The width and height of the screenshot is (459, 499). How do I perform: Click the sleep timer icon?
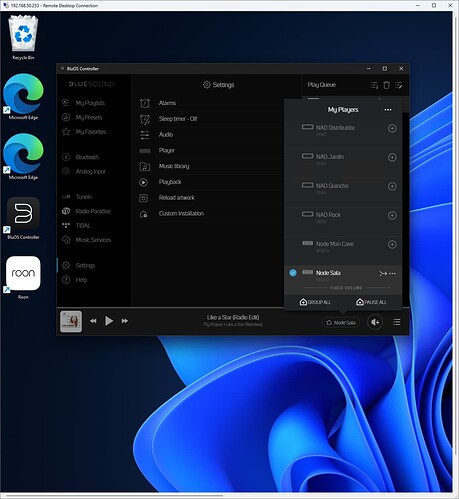pos(144,119)
